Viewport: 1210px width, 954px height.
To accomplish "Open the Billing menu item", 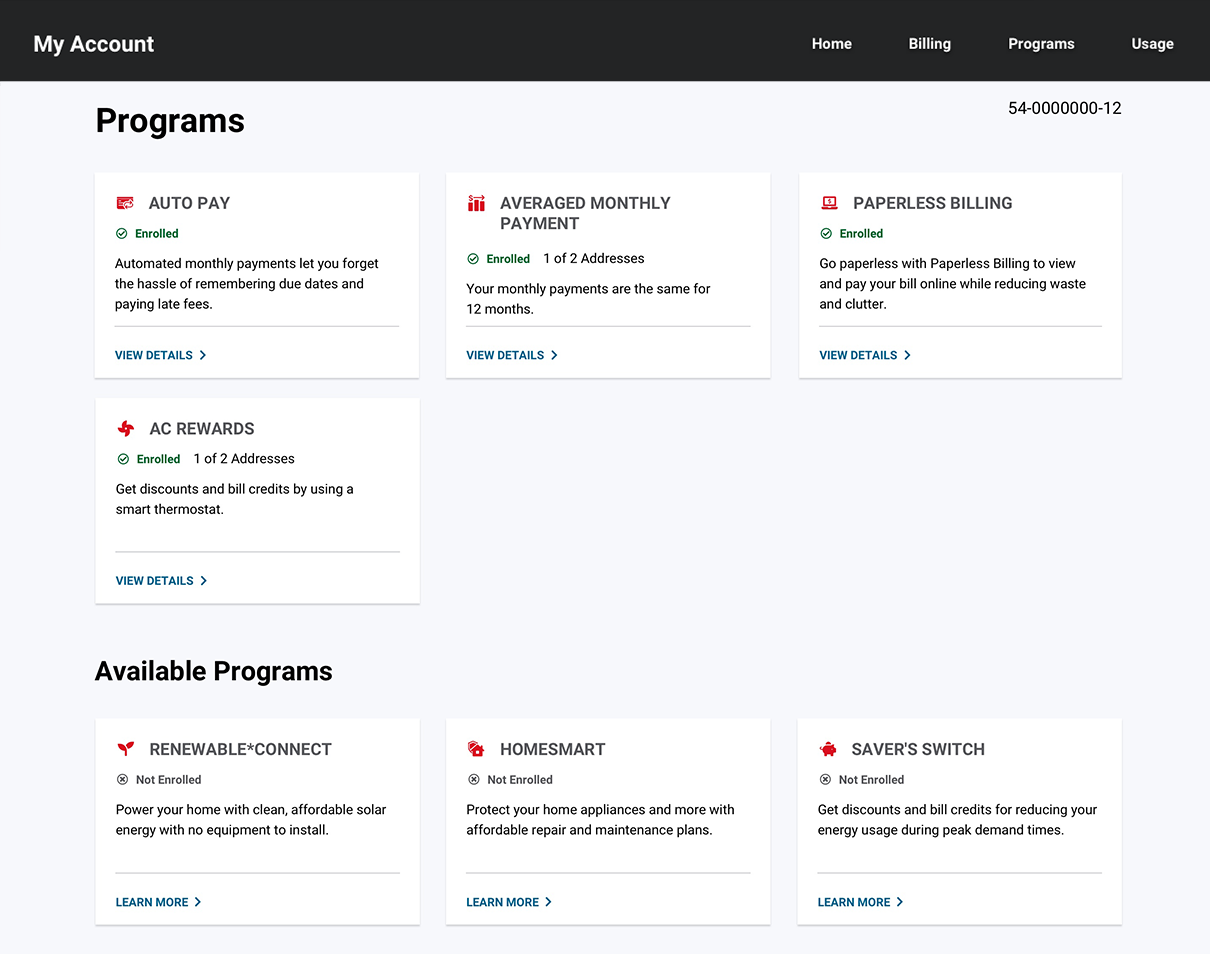I will (929, 44).
